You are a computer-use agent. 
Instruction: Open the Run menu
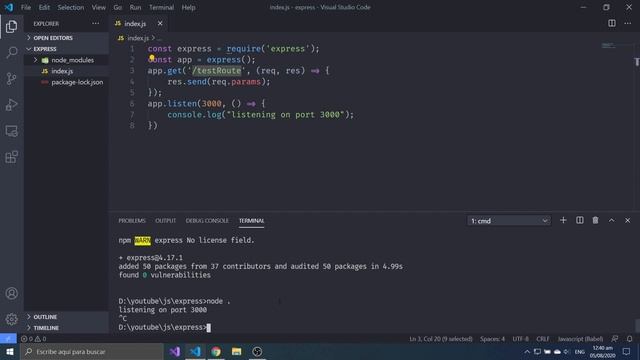tap(135, 7)
